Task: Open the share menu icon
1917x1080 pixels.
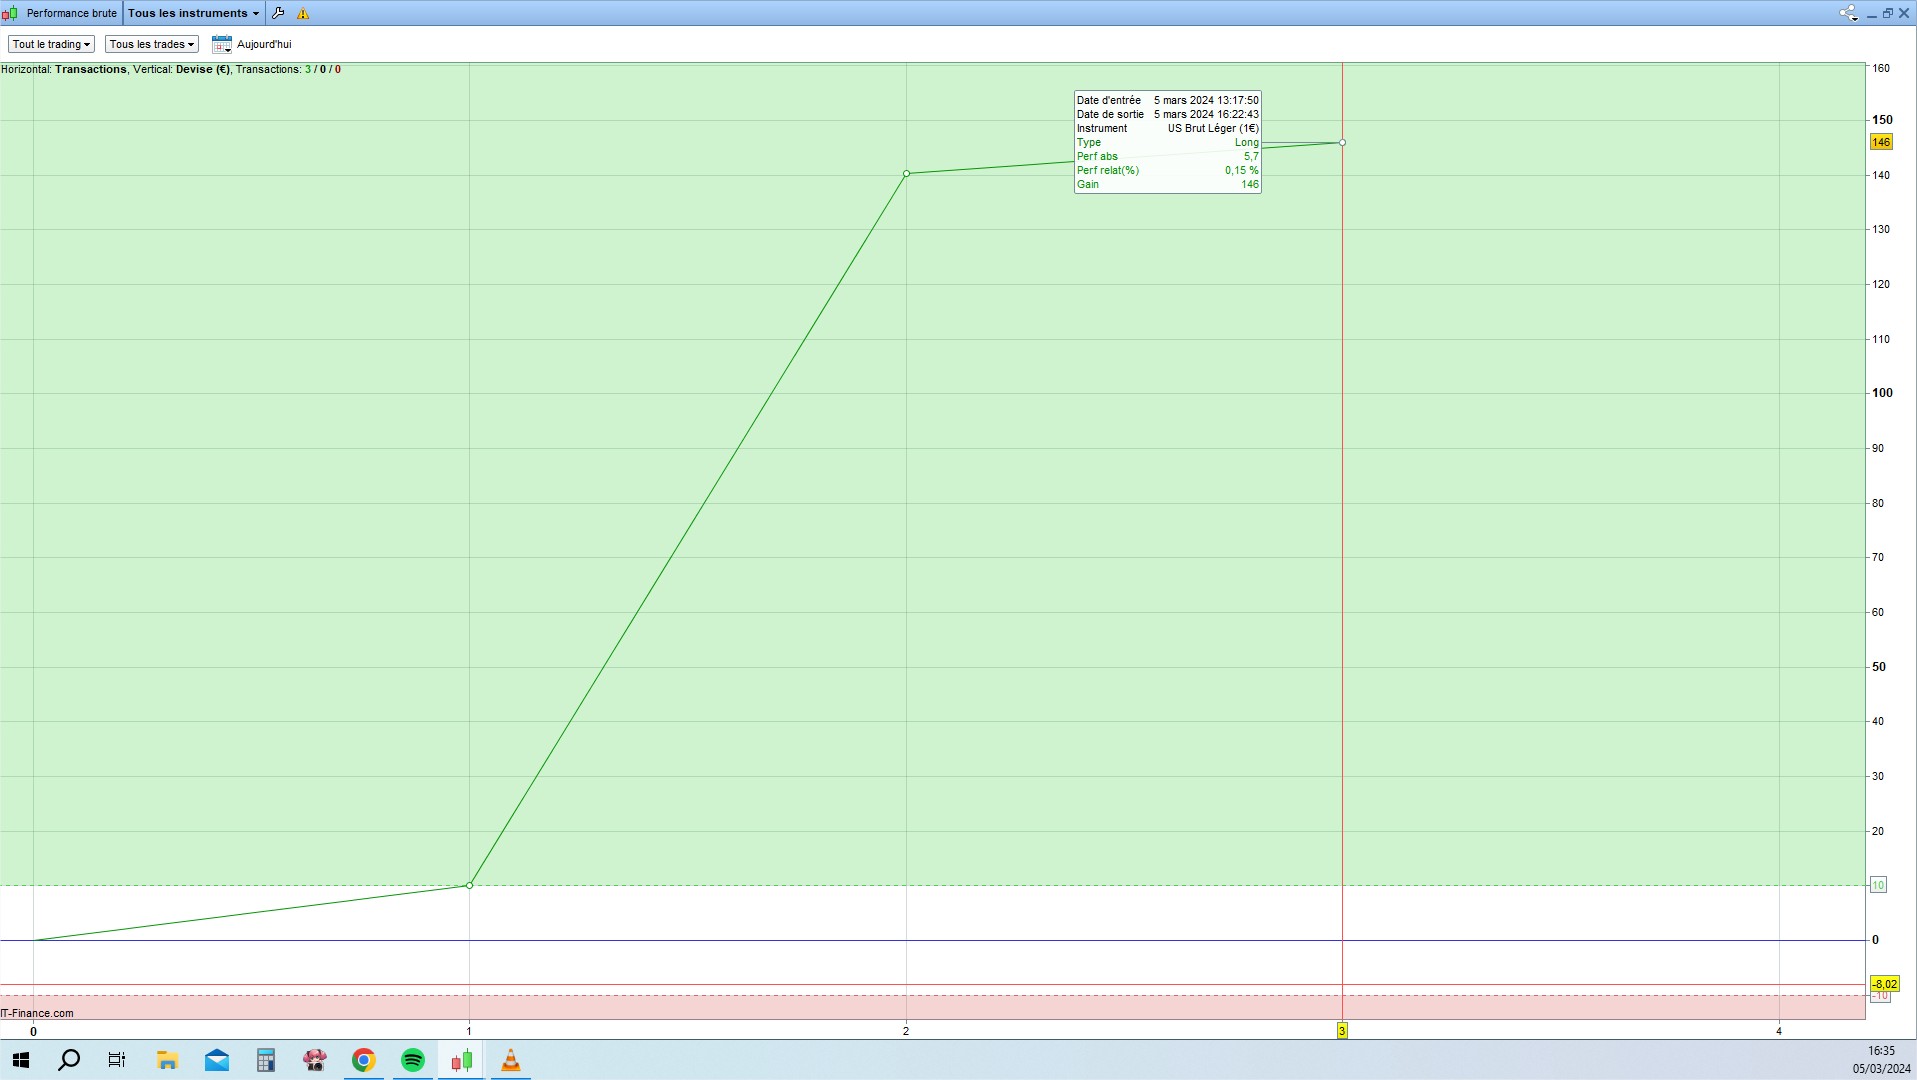Action: click(1847, 13)
